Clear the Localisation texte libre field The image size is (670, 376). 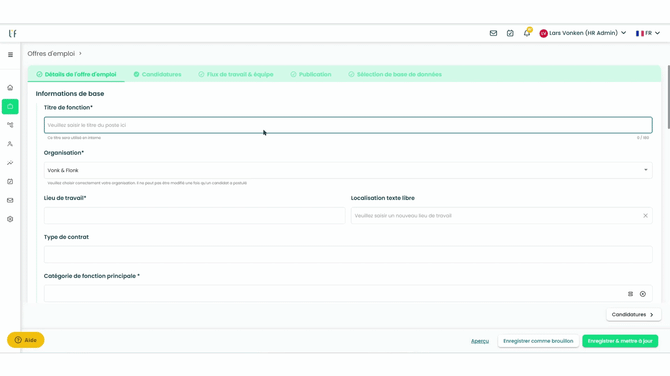click(645, 216)
